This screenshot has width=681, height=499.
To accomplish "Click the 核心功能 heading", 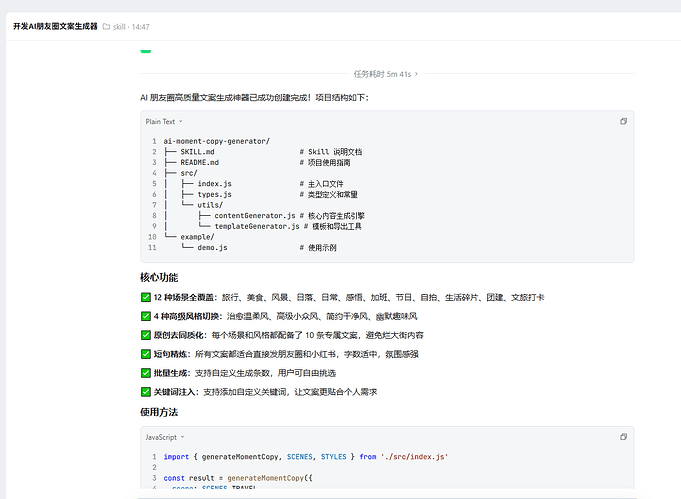I will [159, 278].
